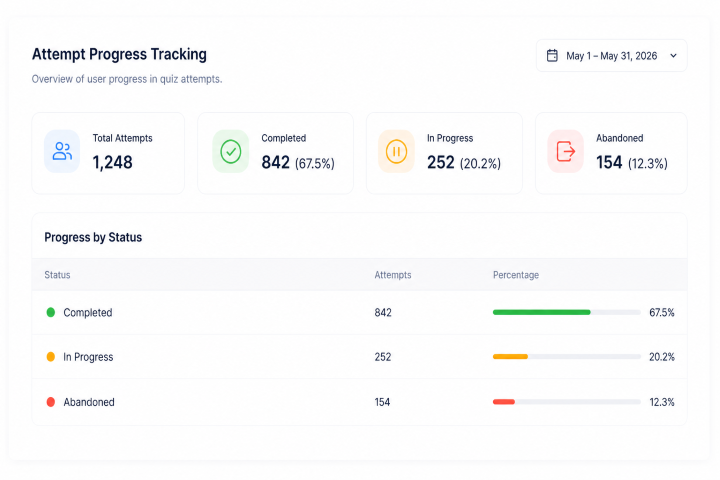The height and width of the screenshot is (480, 720).
Task: Click the 'Overview of user progress' subtitle
Action: pyautogui.click(x=127, y=79)
